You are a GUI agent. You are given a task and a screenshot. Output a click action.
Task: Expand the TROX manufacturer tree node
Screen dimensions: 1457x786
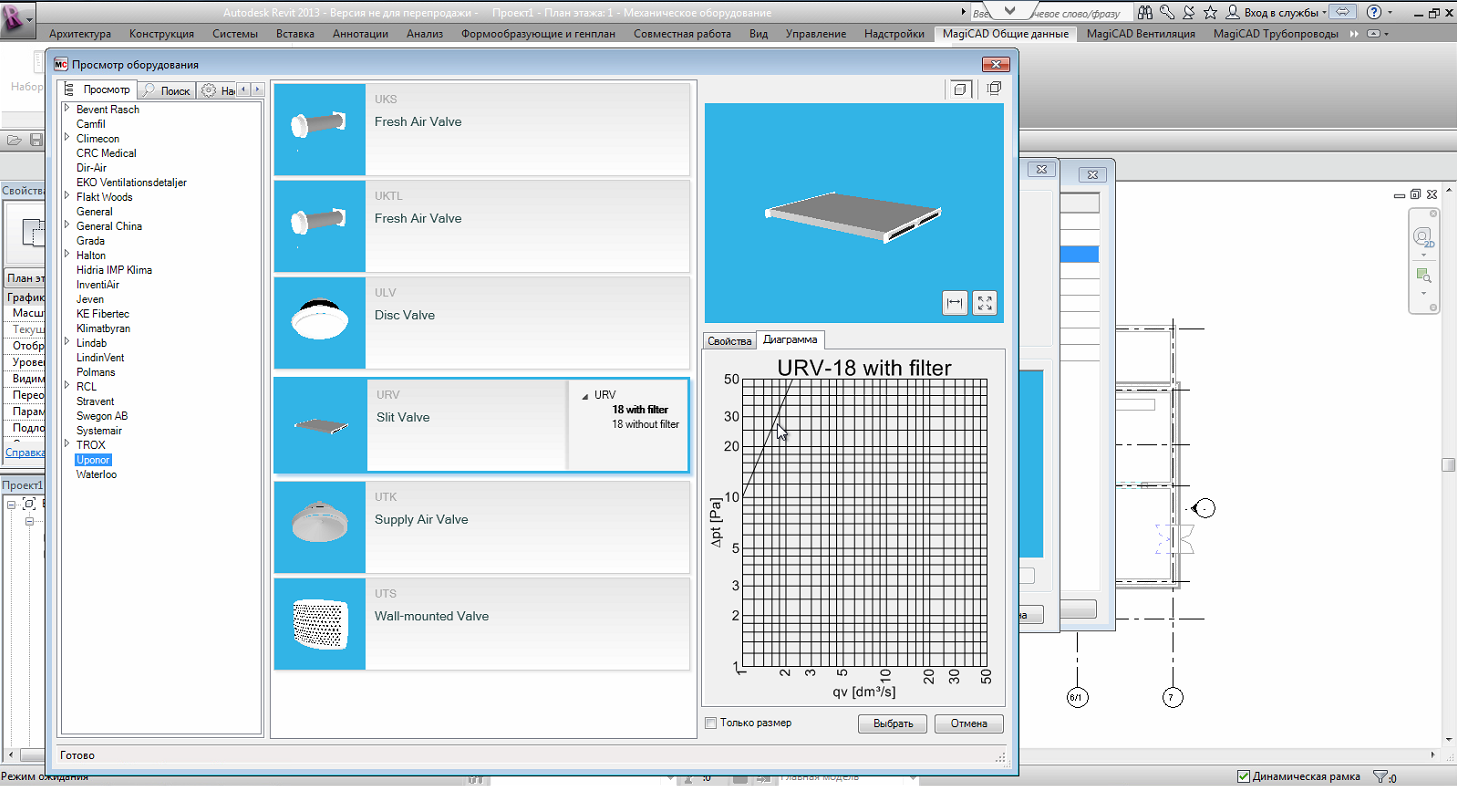[66, 445]
